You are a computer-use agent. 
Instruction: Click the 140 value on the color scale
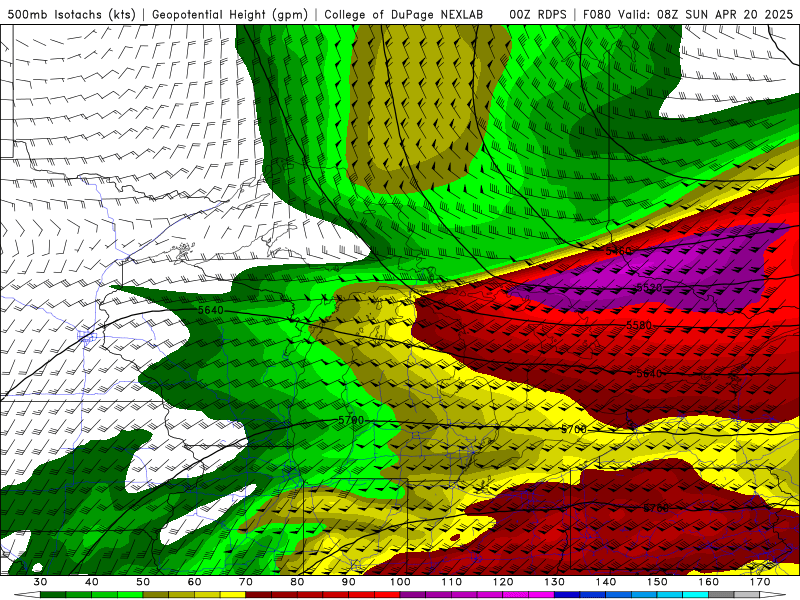(606, 582)
